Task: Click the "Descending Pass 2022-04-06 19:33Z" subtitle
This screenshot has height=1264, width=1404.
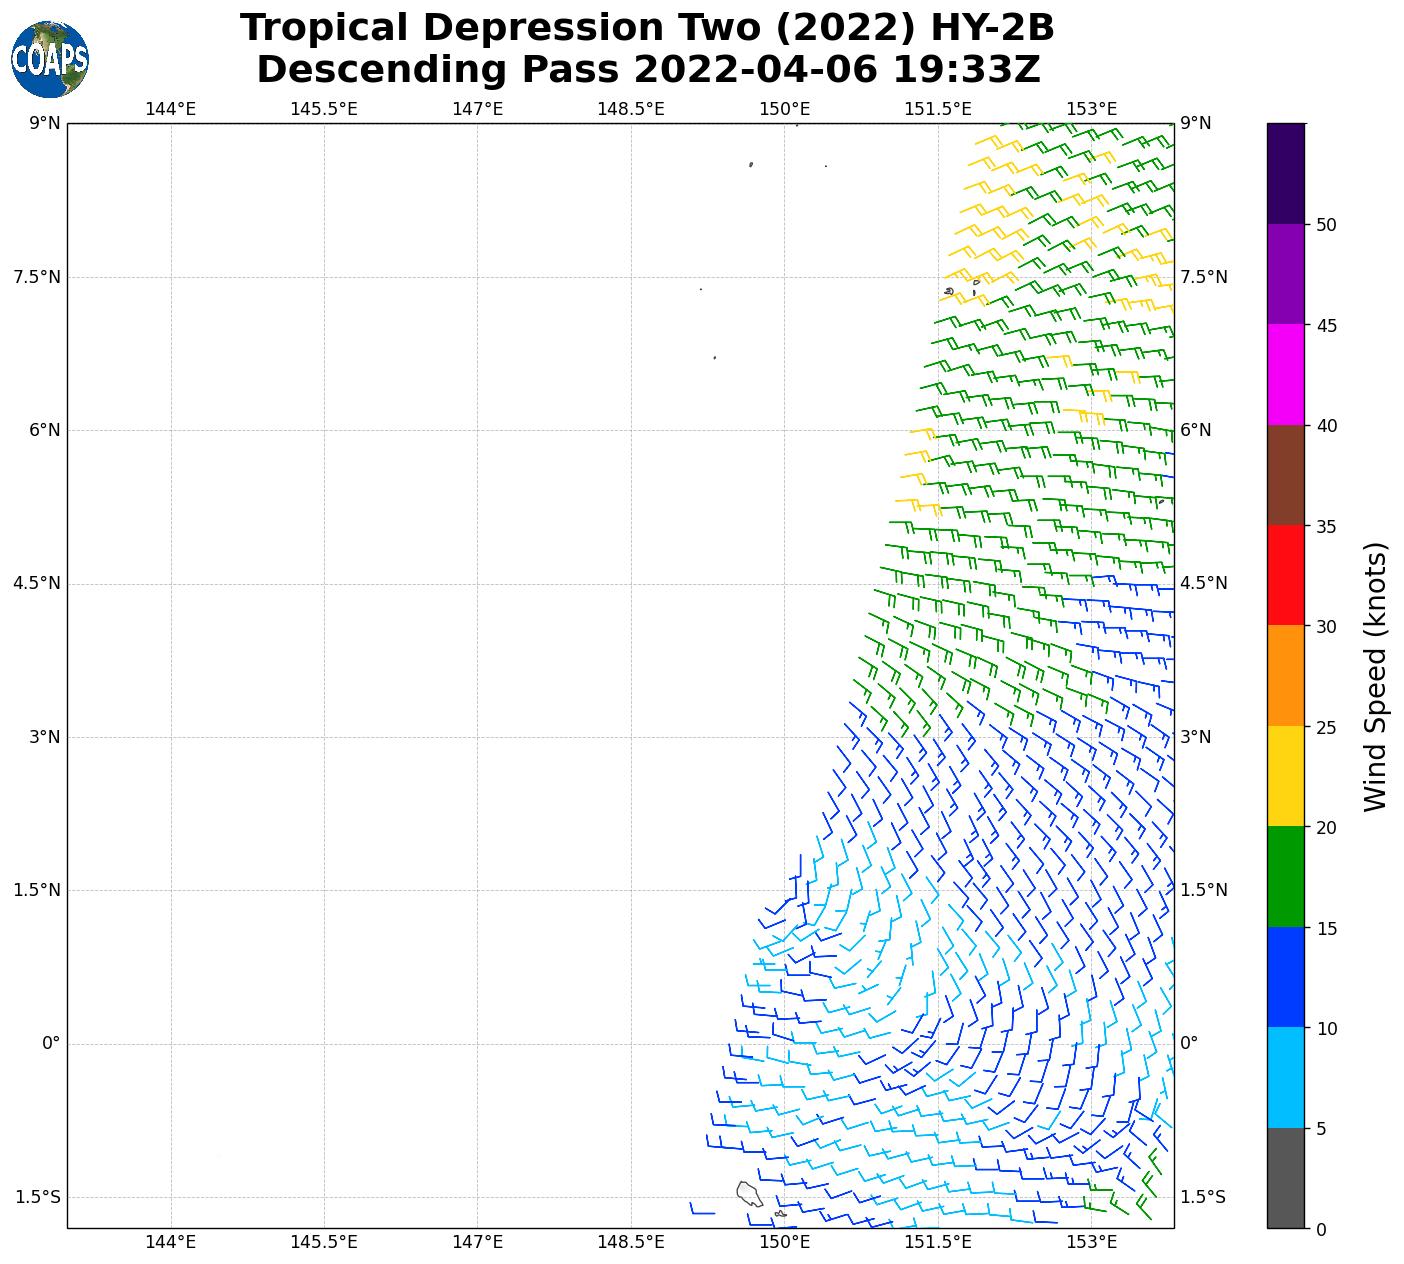Action: 648,70
